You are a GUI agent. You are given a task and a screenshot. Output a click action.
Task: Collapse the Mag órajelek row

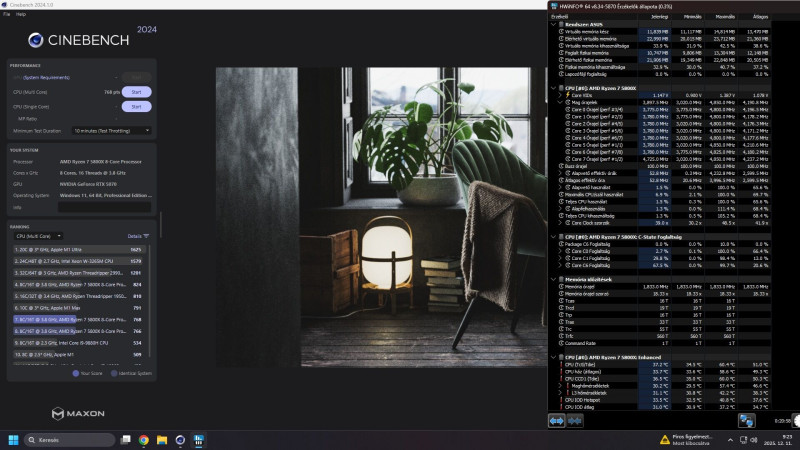point(560,102)
